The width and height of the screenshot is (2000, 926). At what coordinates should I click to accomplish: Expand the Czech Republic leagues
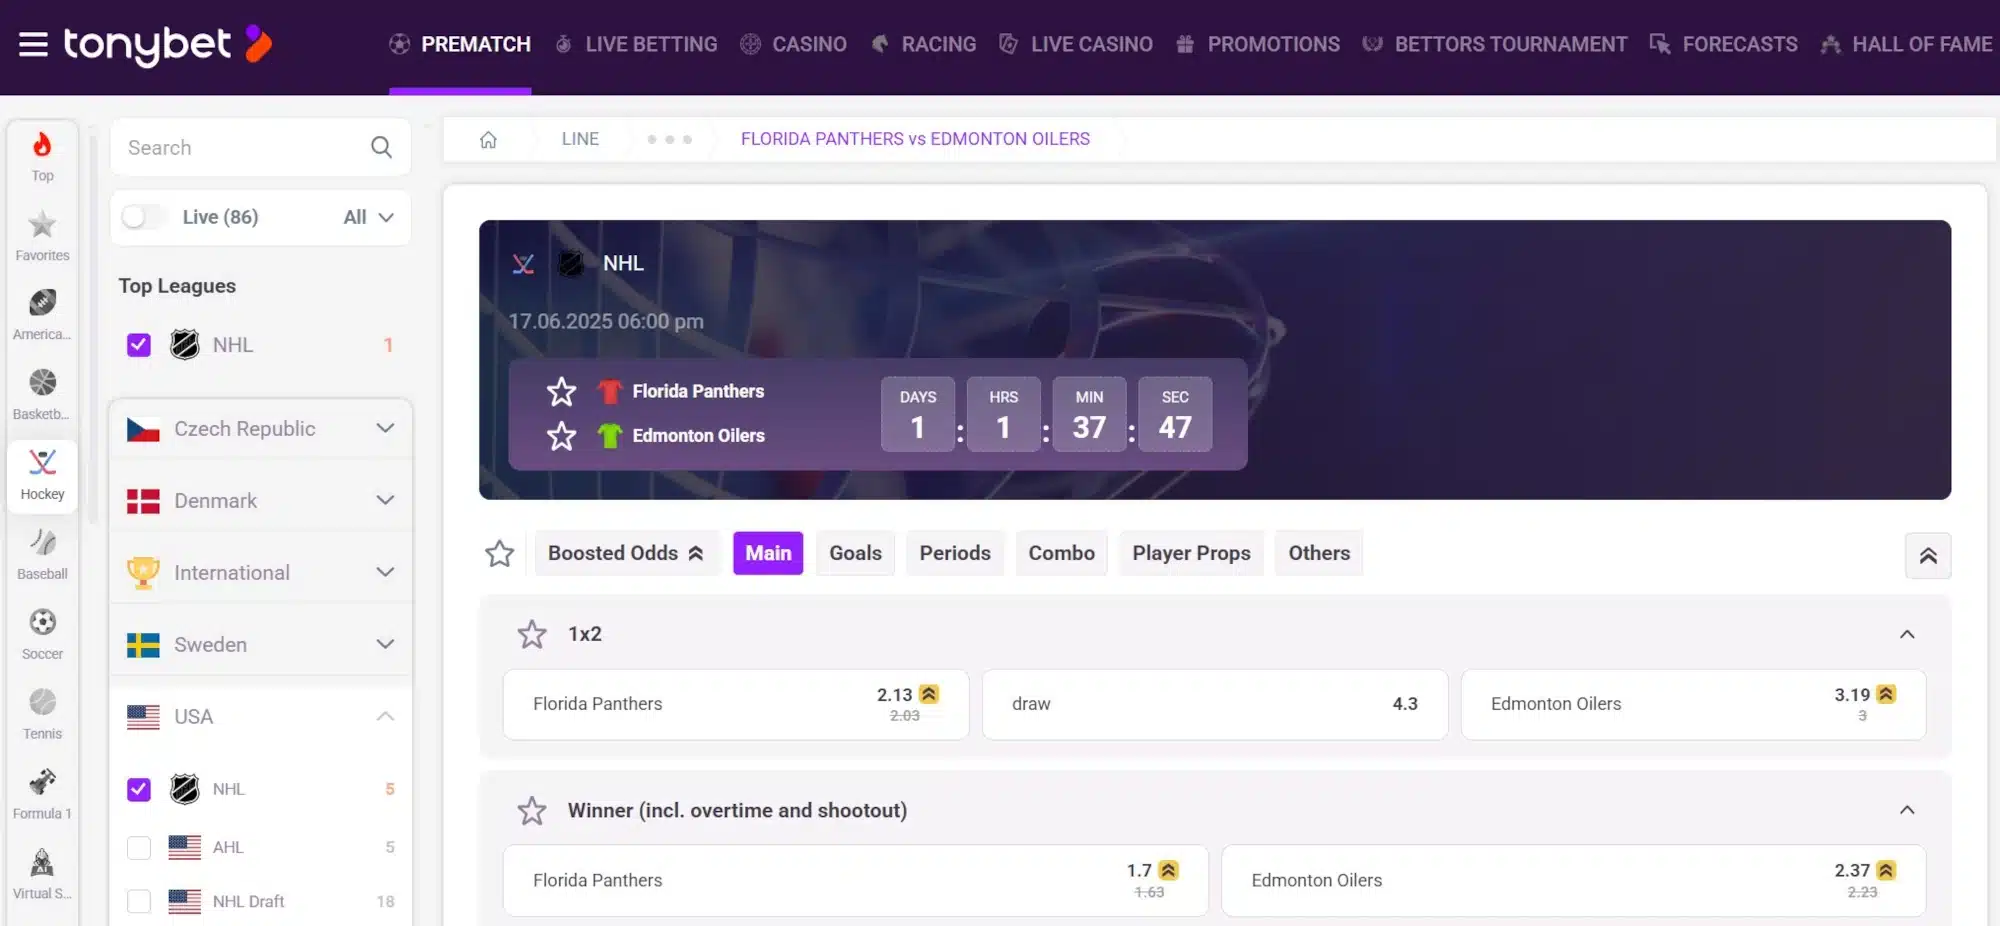[x=261, y=429]
